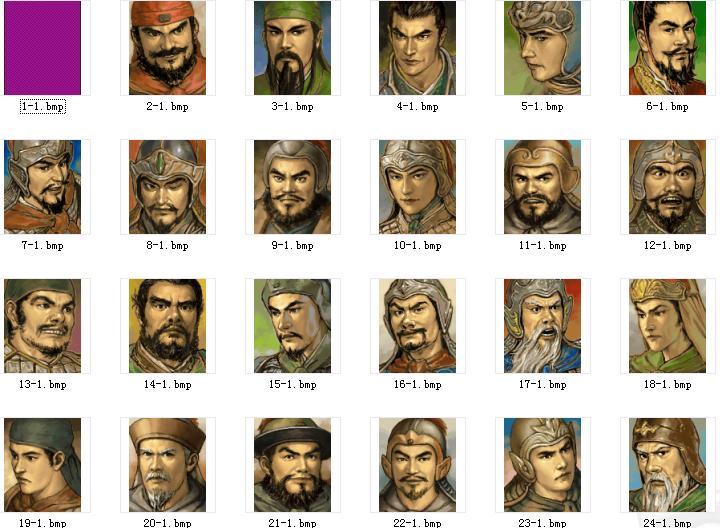The height and width of the screenshot is (528, 720).
Task: Open the 4-1.bmp bareheaded warrior portrait
Action: tap(417, 48)
